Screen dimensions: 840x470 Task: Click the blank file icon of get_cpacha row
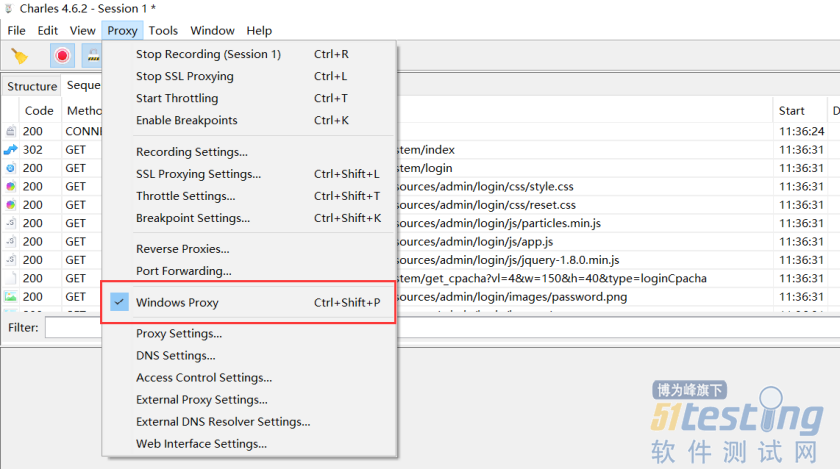tap(11, 278)
